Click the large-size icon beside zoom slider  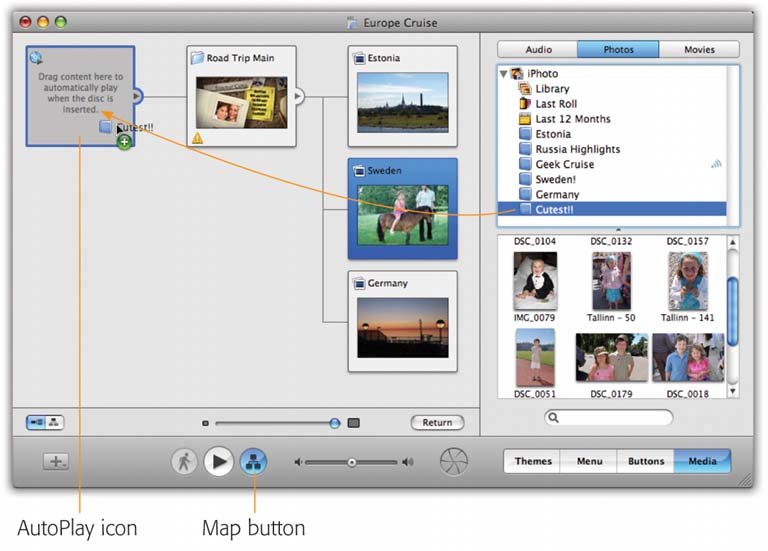[x=353, y=423]
